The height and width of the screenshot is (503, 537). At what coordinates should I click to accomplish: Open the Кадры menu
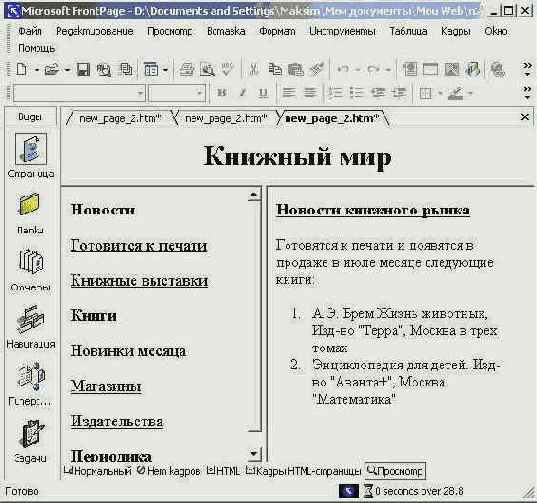click(455, 31)
